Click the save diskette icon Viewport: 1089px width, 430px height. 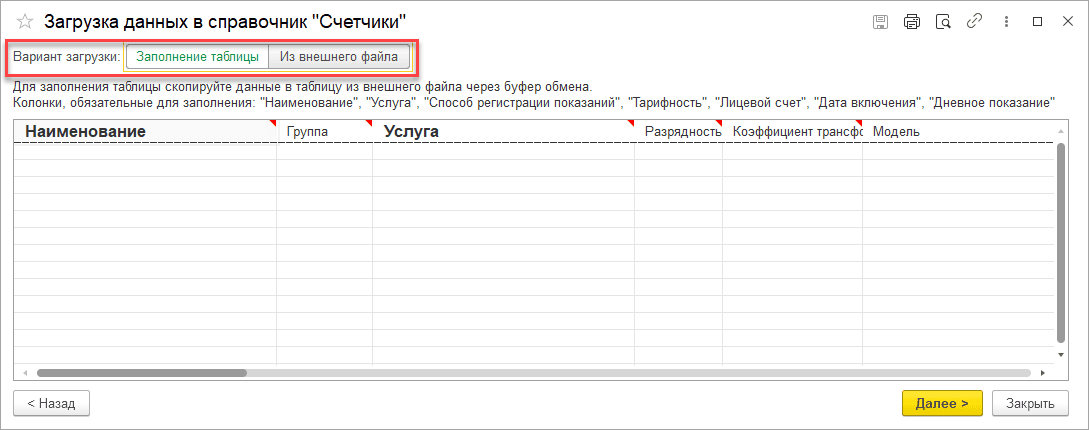881,21
